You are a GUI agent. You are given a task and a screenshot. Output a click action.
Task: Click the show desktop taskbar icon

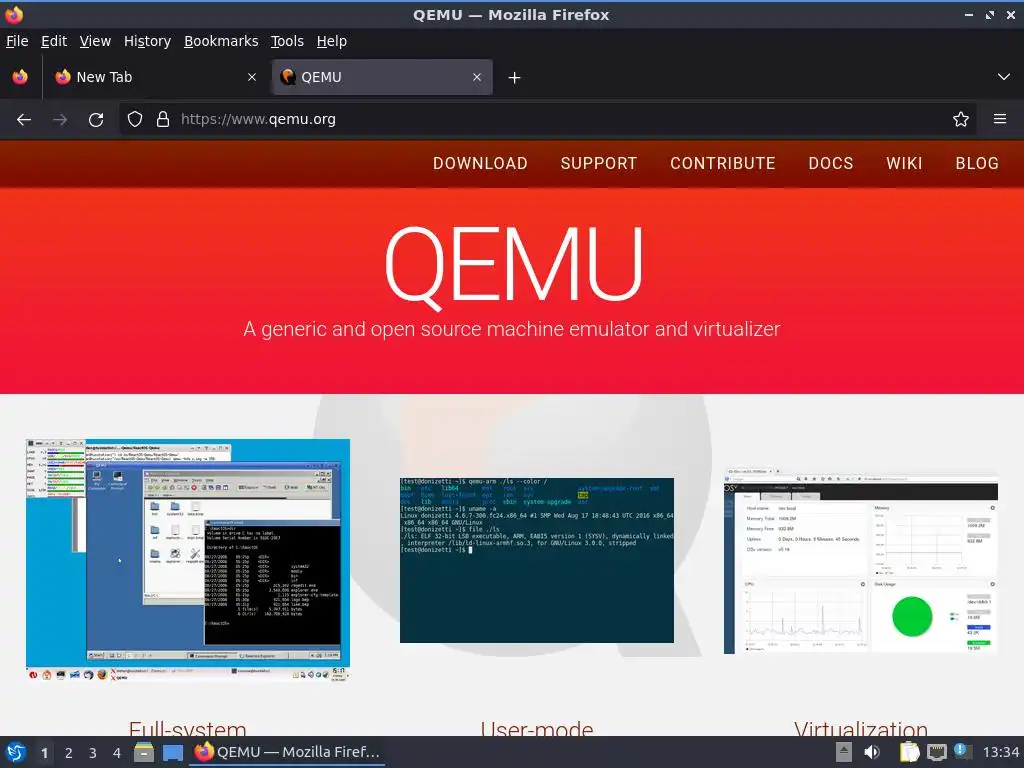[x=172, y=752]
